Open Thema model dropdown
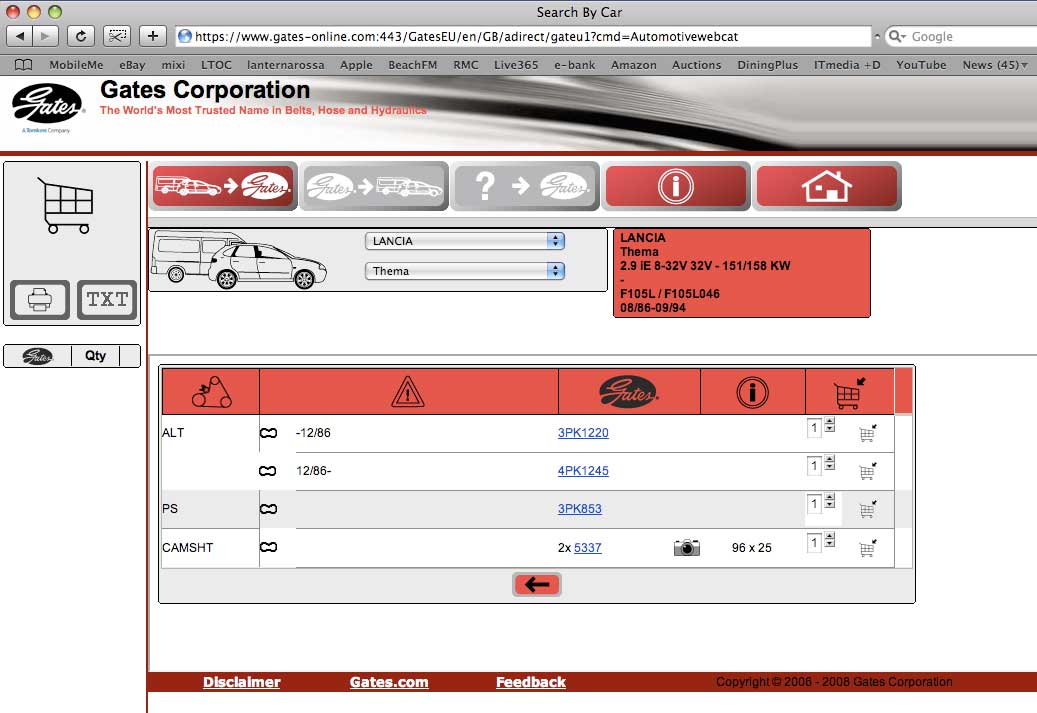Screen dimensions: 1037x713 [464, 271]
